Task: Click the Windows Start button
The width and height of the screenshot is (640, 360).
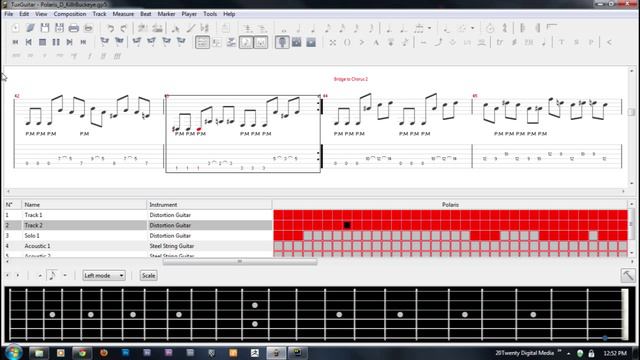Action: click(x=14, y=352)
